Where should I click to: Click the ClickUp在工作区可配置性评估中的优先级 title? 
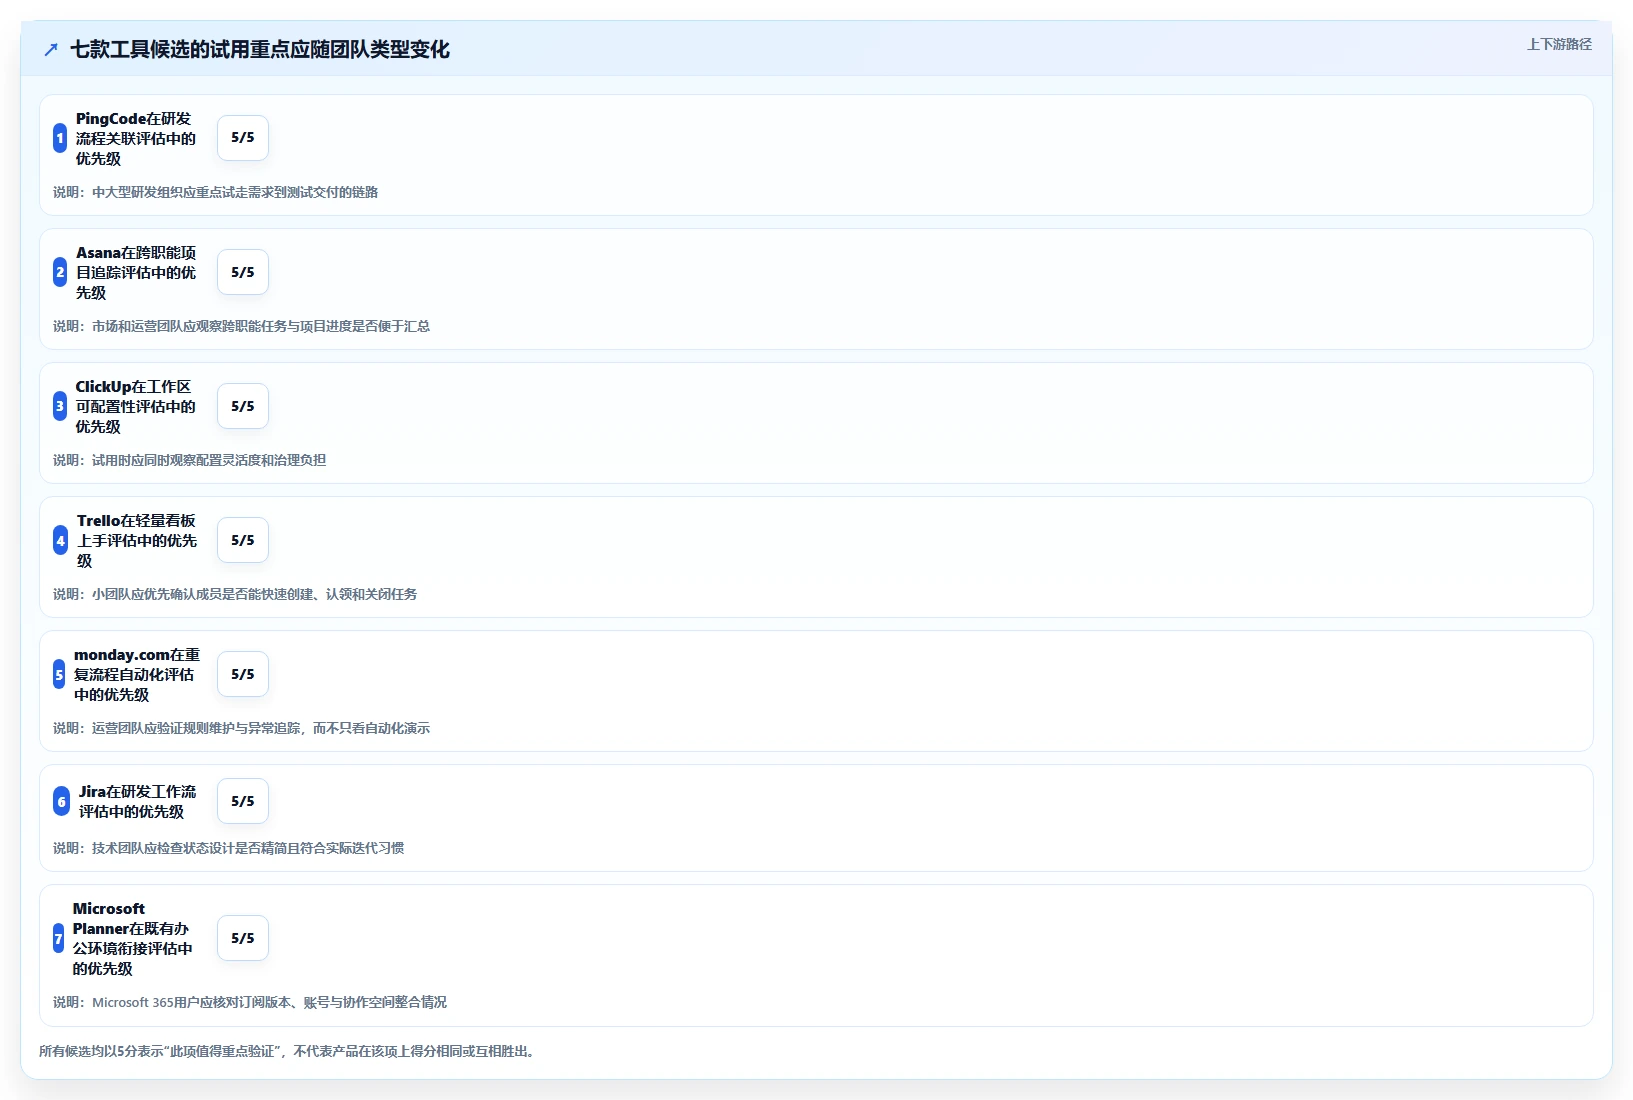136,406
